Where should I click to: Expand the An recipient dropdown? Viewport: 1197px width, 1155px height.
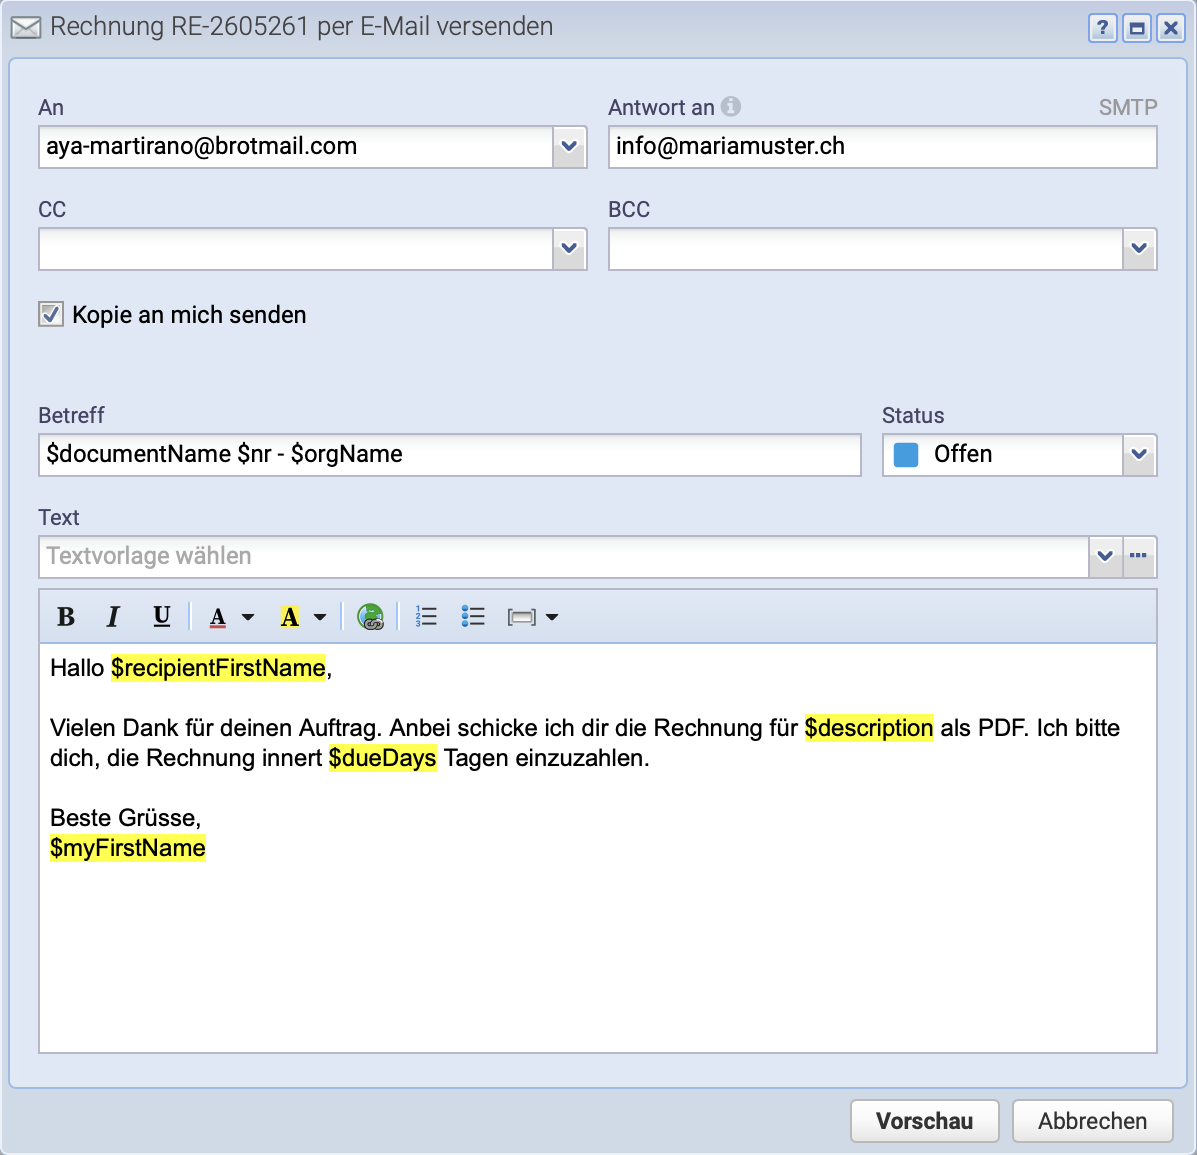tap(569, 147)
